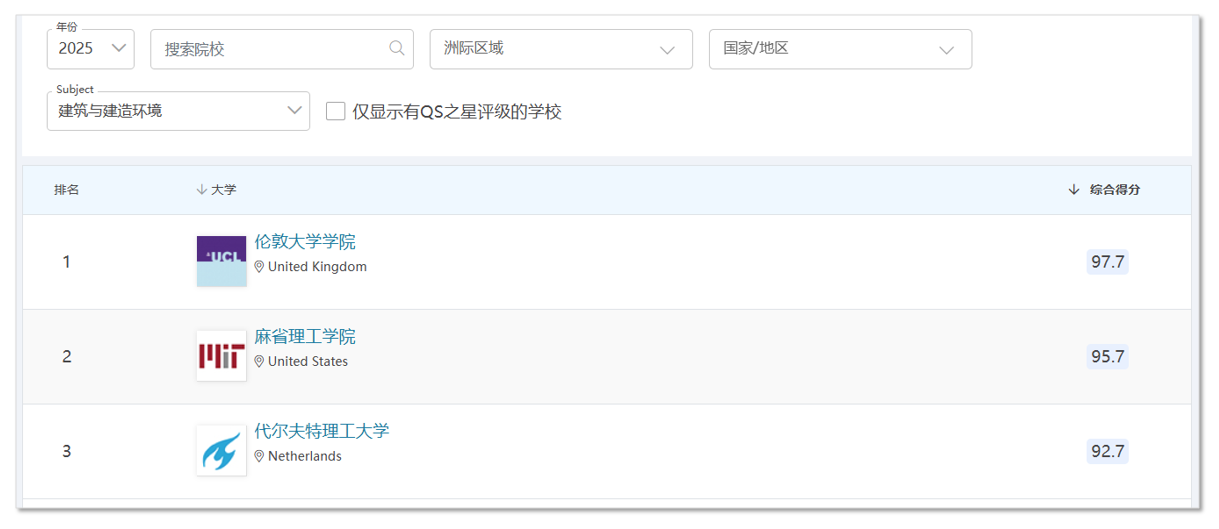This screenshot has width=1219, height=529.
Task: Click the sort arrow beside 综合得分
Action: (1074, 190)
